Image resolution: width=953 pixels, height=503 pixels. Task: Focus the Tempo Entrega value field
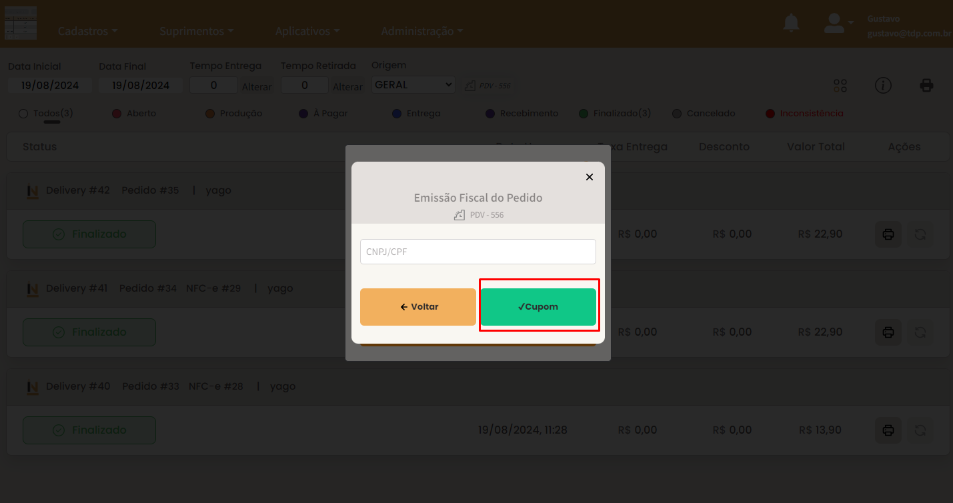point(213,85)
